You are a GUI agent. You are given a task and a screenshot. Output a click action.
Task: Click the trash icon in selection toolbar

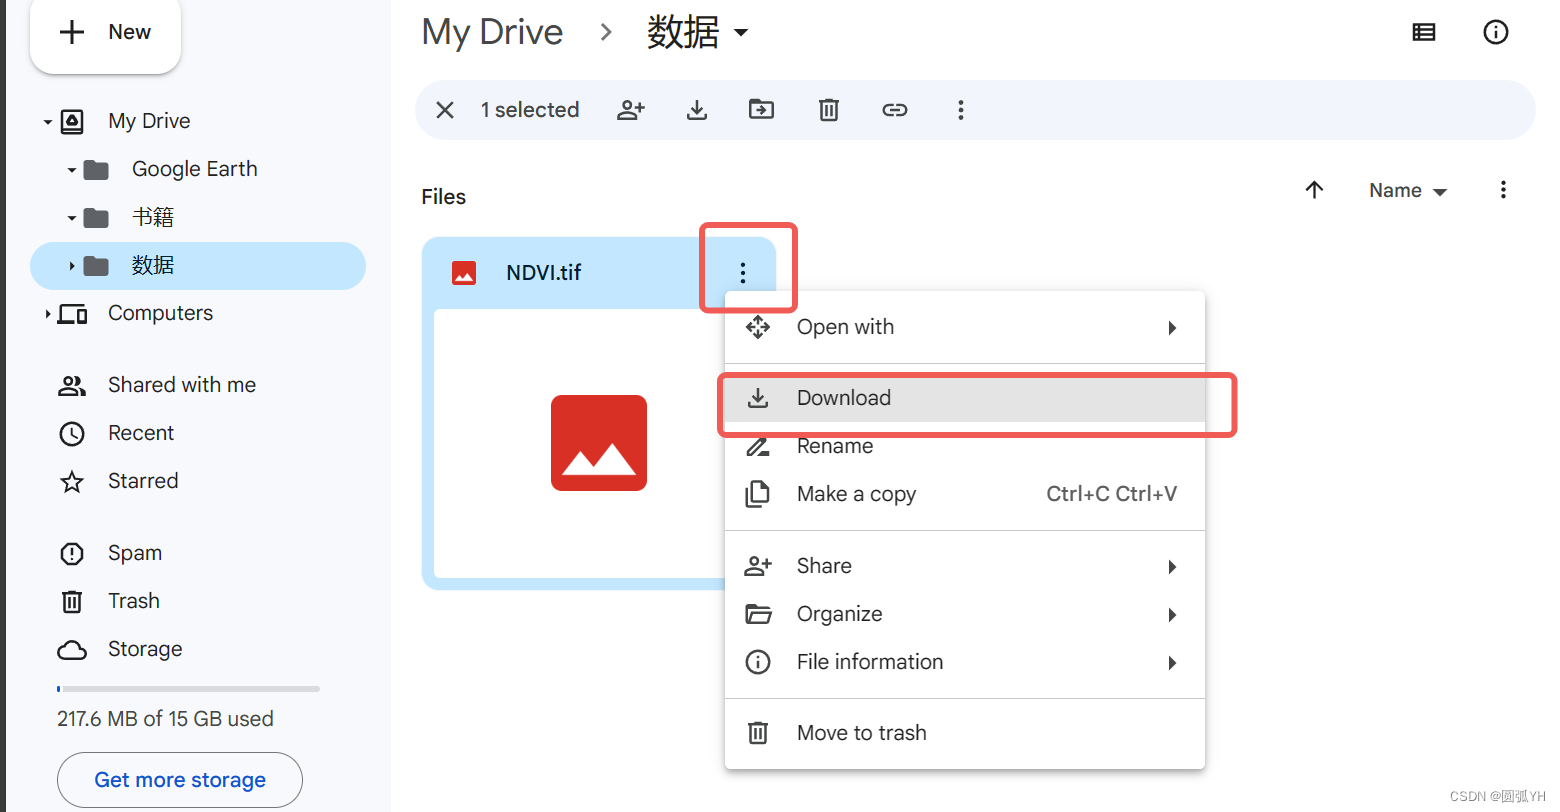(x=829, y=110)
